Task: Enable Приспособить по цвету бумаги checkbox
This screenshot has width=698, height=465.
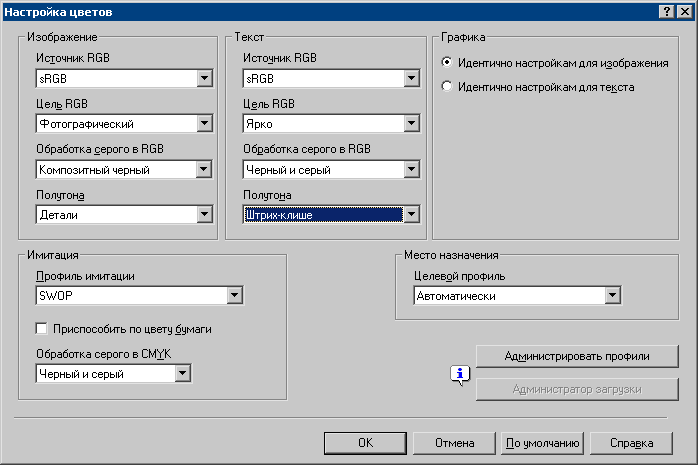Action: tap(41, 329)
